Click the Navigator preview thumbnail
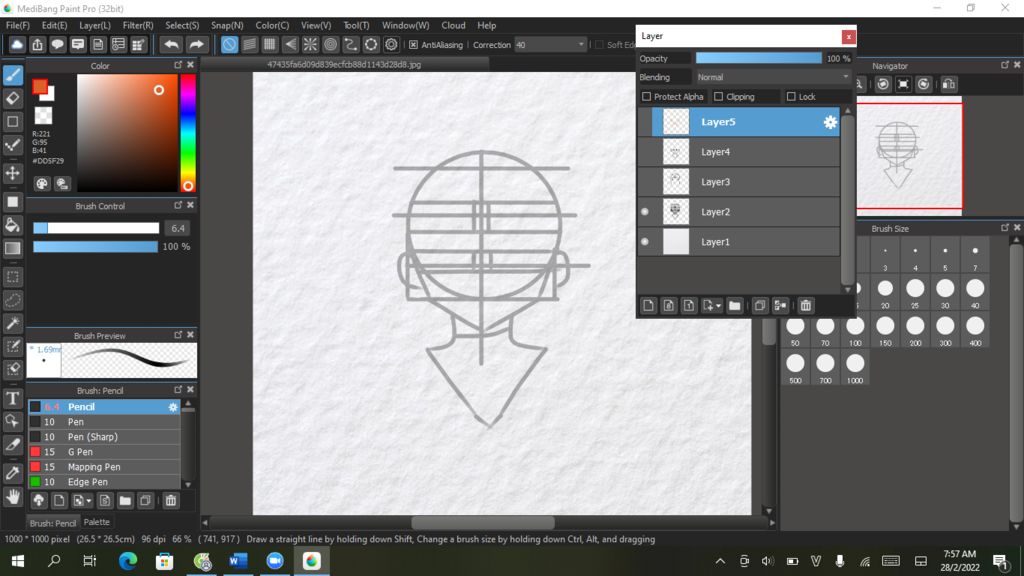This screenshot has width=1024, height=576. [x=909, y=156]
